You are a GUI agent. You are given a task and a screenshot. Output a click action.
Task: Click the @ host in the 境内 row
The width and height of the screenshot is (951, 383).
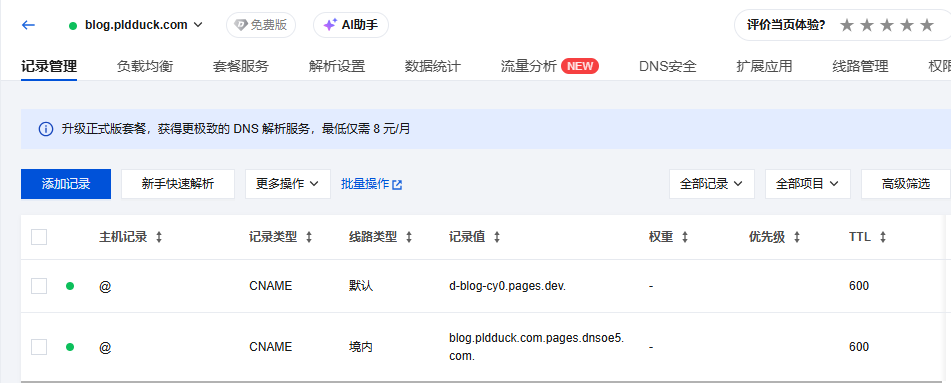point(105,348)
